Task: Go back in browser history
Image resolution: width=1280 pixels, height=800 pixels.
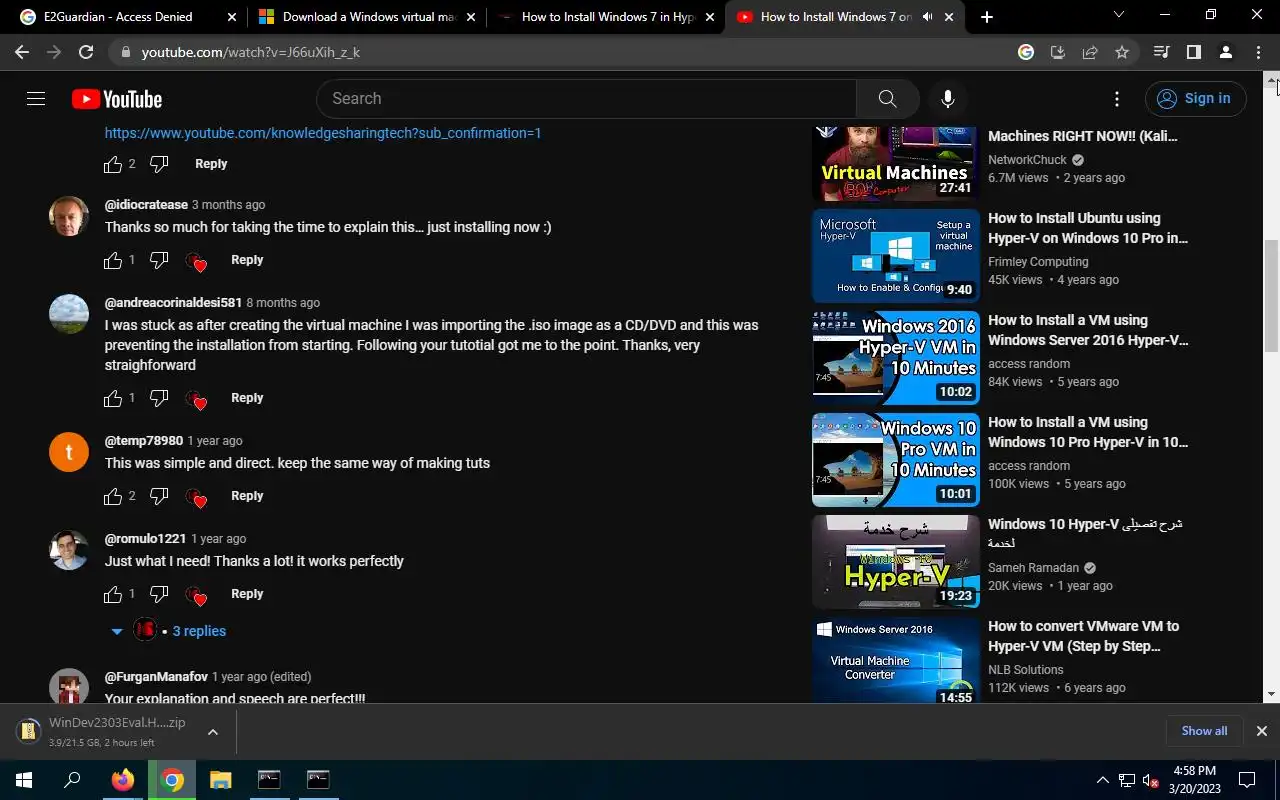Action: pos(22,52)
